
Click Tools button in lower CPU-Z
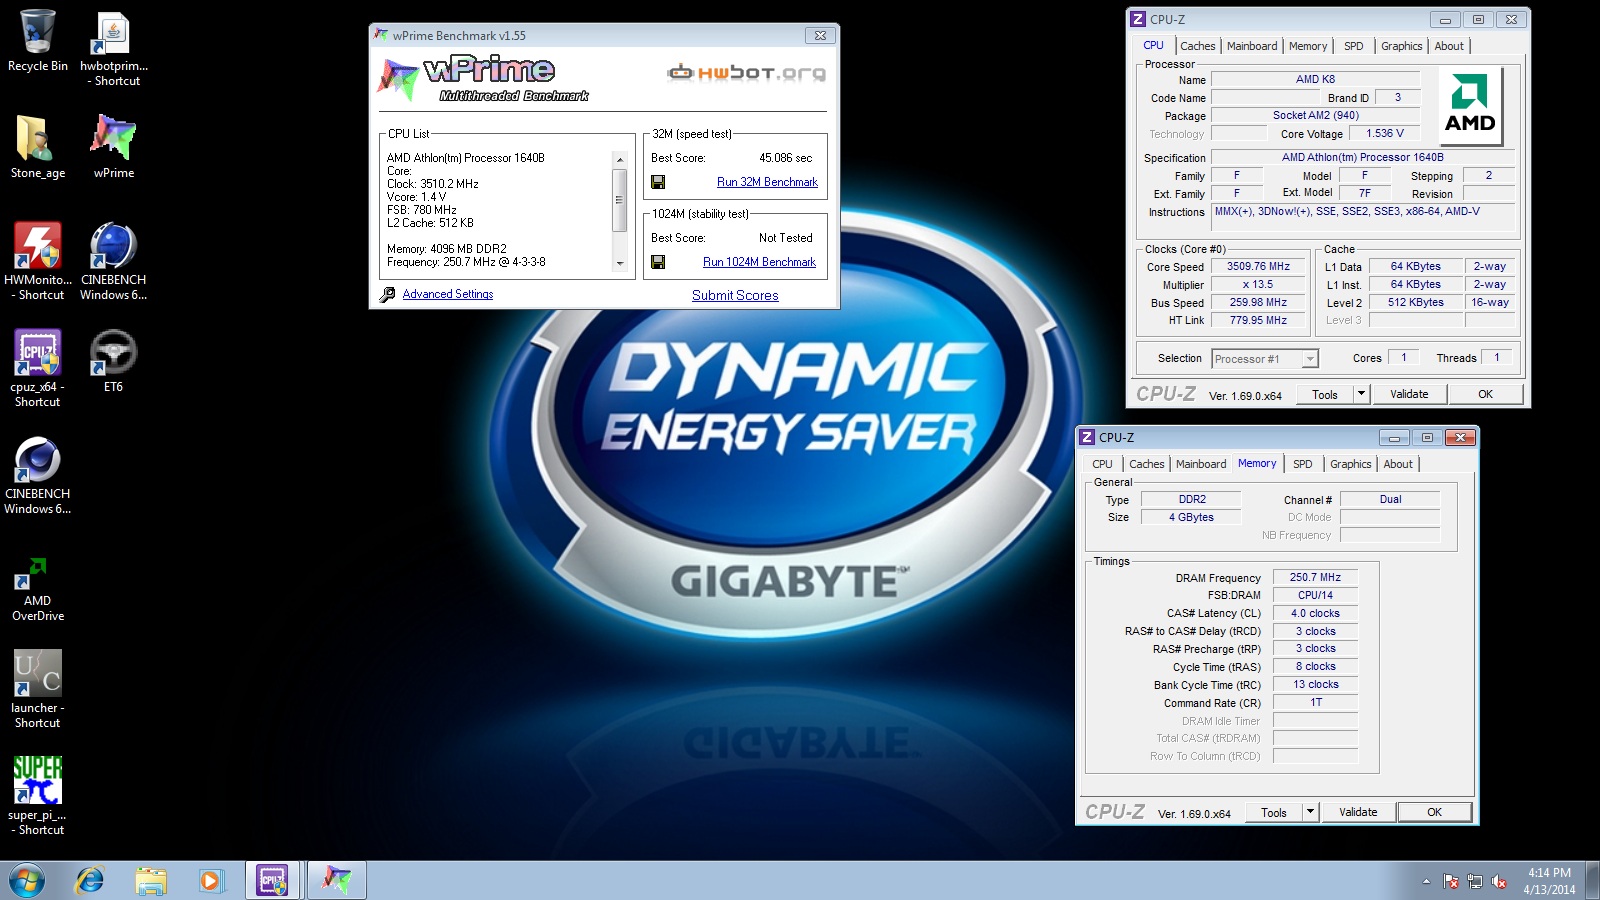[x=1274, y=812]
